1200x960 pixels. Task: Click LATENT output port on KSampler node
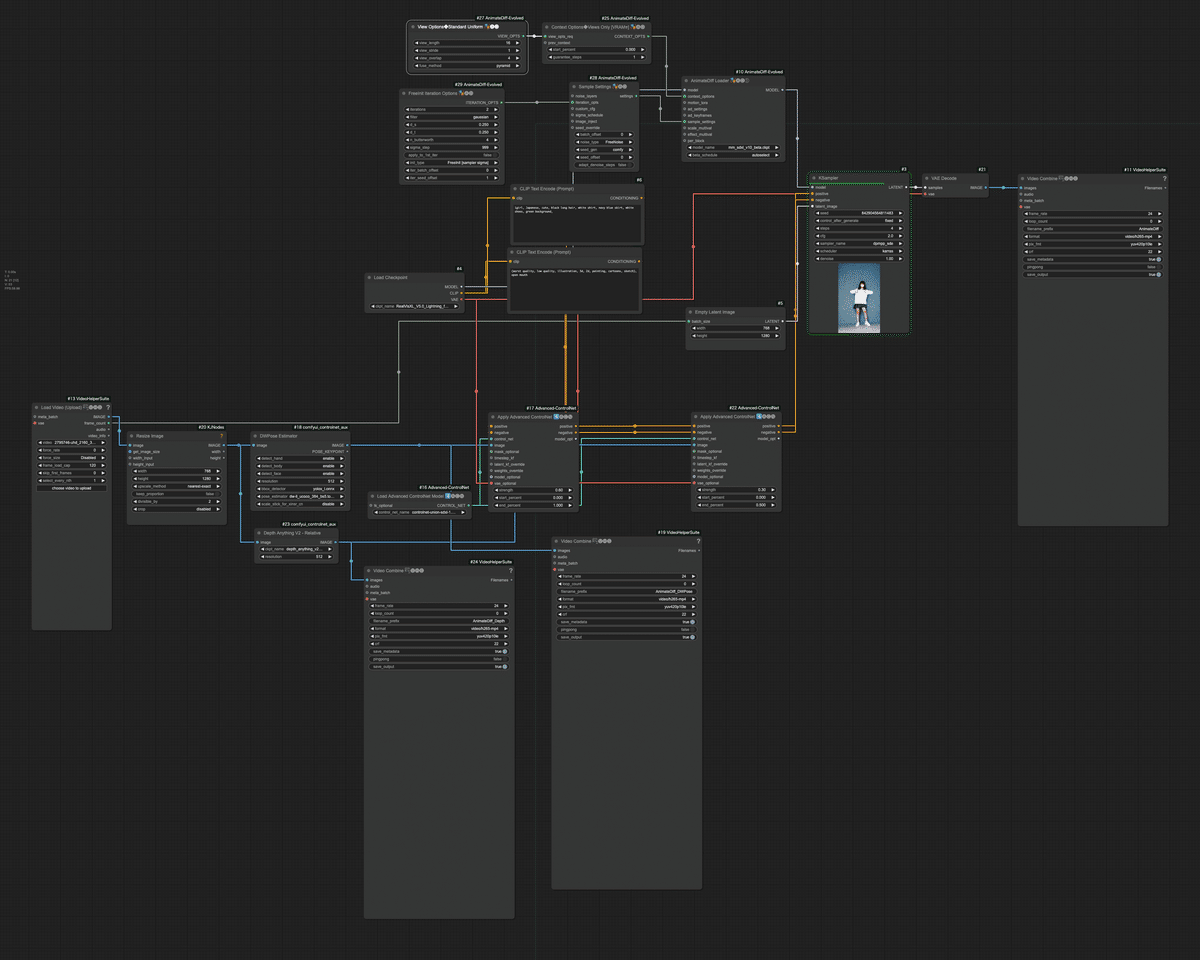point(906,187)
